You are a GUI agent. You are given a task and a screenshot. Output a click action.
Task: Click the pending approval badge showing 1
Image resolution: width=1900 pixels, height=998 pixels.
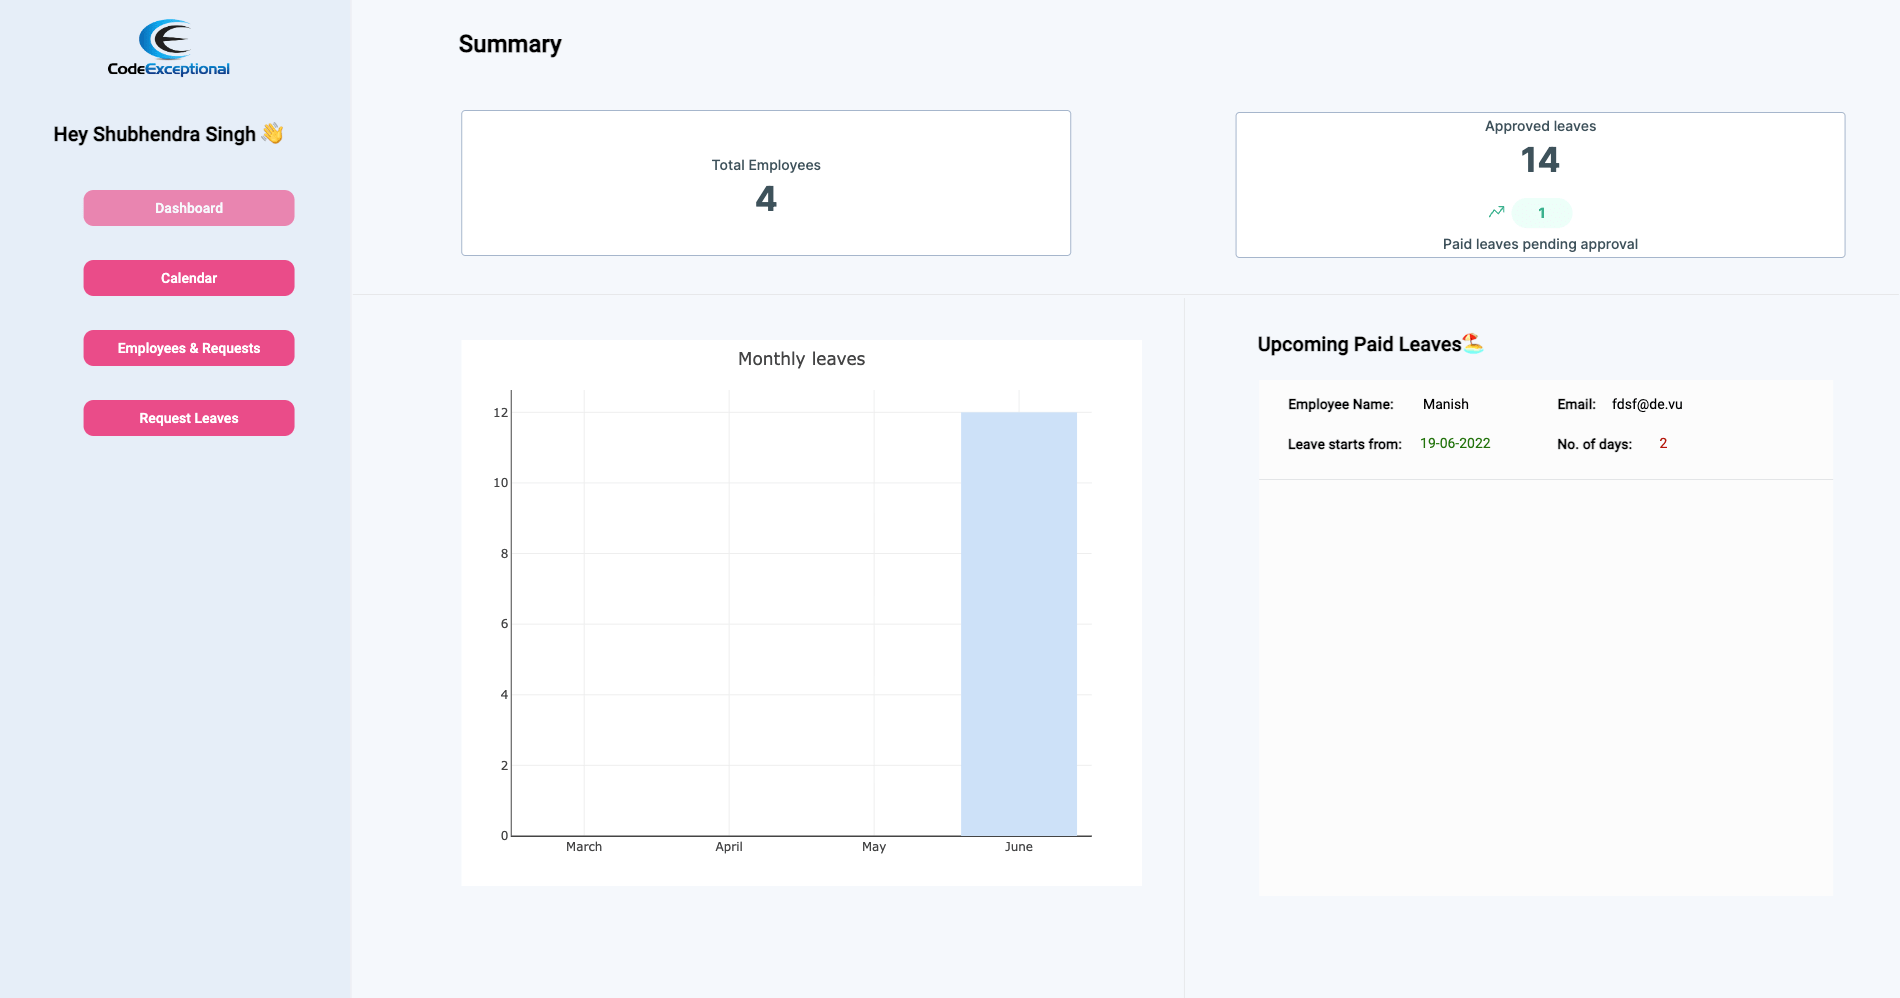(1541, 213)
